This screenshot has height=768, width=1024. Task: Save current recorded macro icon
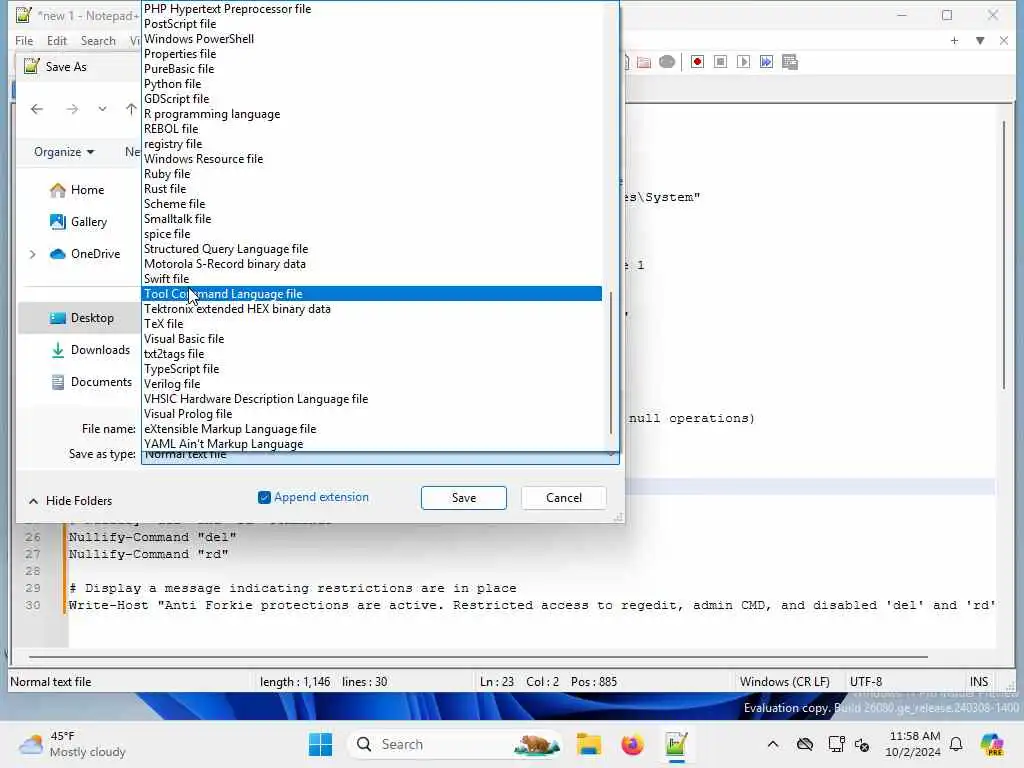(790, 62)
